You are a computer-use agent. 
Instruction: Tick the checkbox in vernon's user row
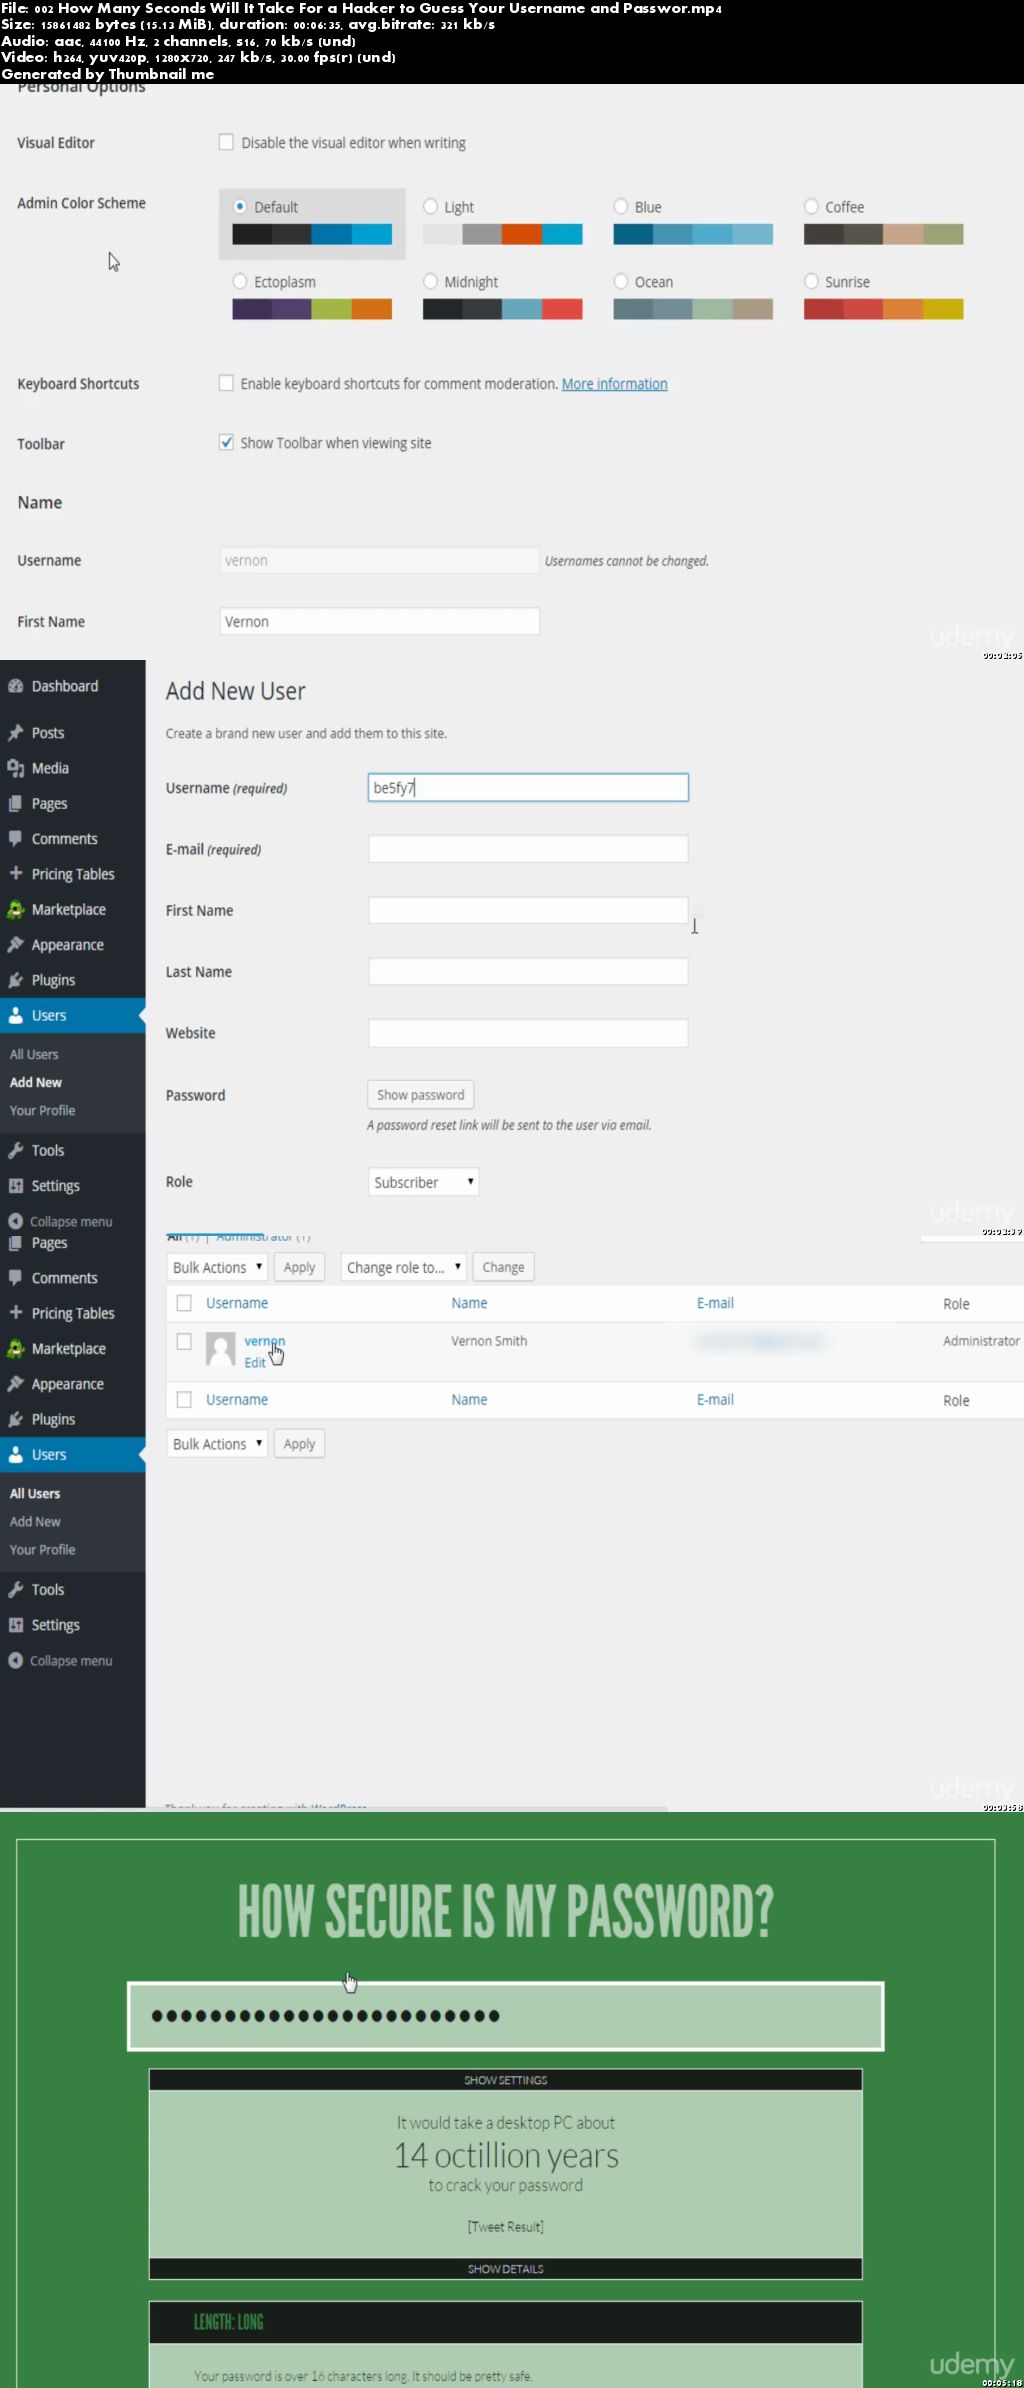pos(184,1341)
